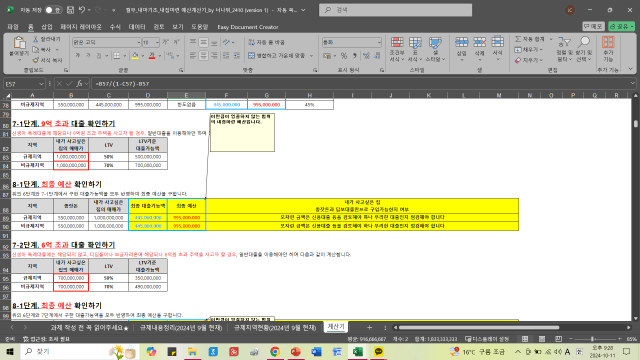Open Find & Select dropdown
This screenshot has height=360, width=640.
[584, 49]
